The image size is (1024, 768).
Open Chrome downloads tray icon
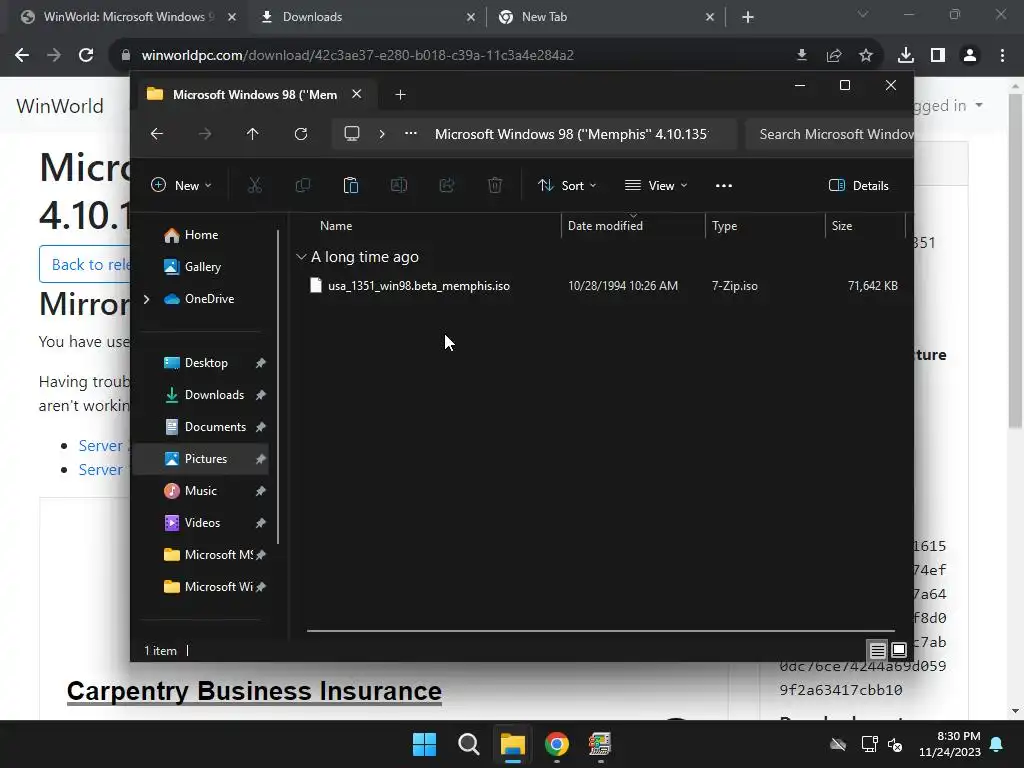(906, 56)
